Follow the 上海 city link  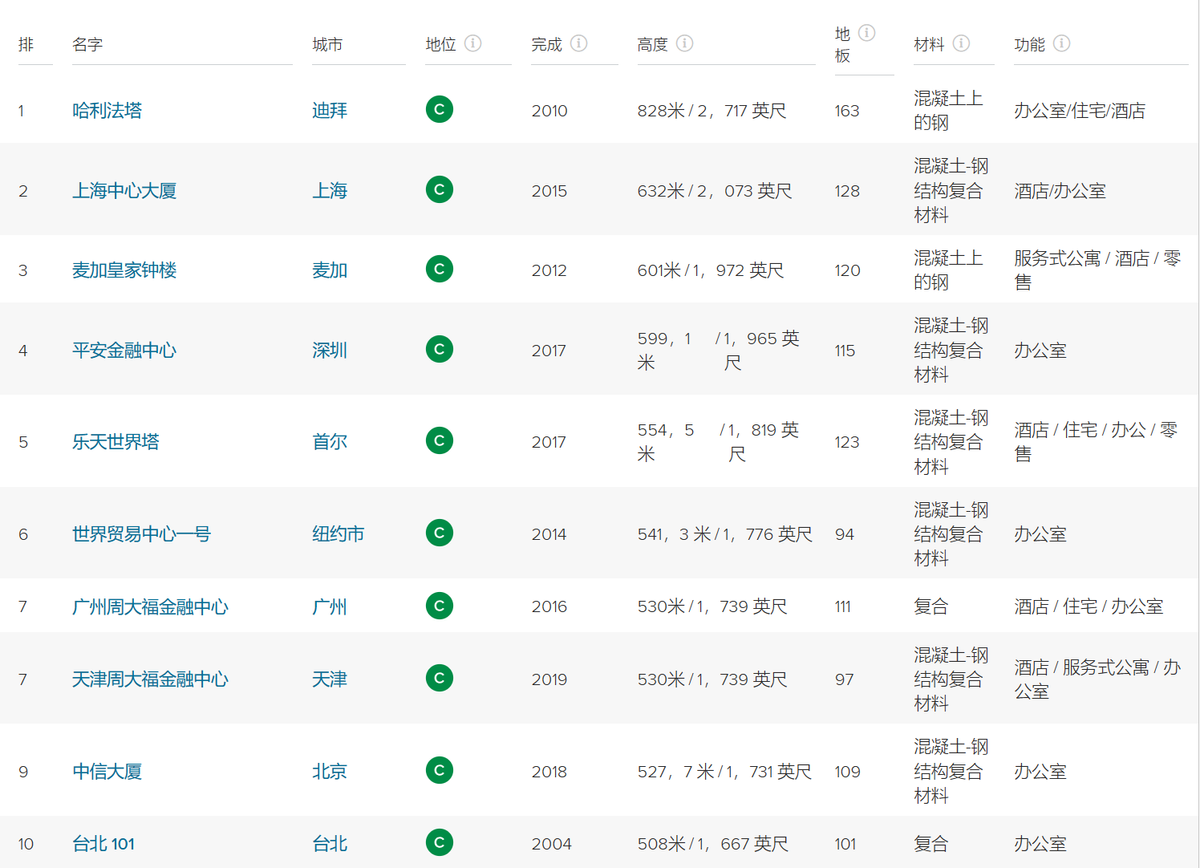(x=330, y=190)
